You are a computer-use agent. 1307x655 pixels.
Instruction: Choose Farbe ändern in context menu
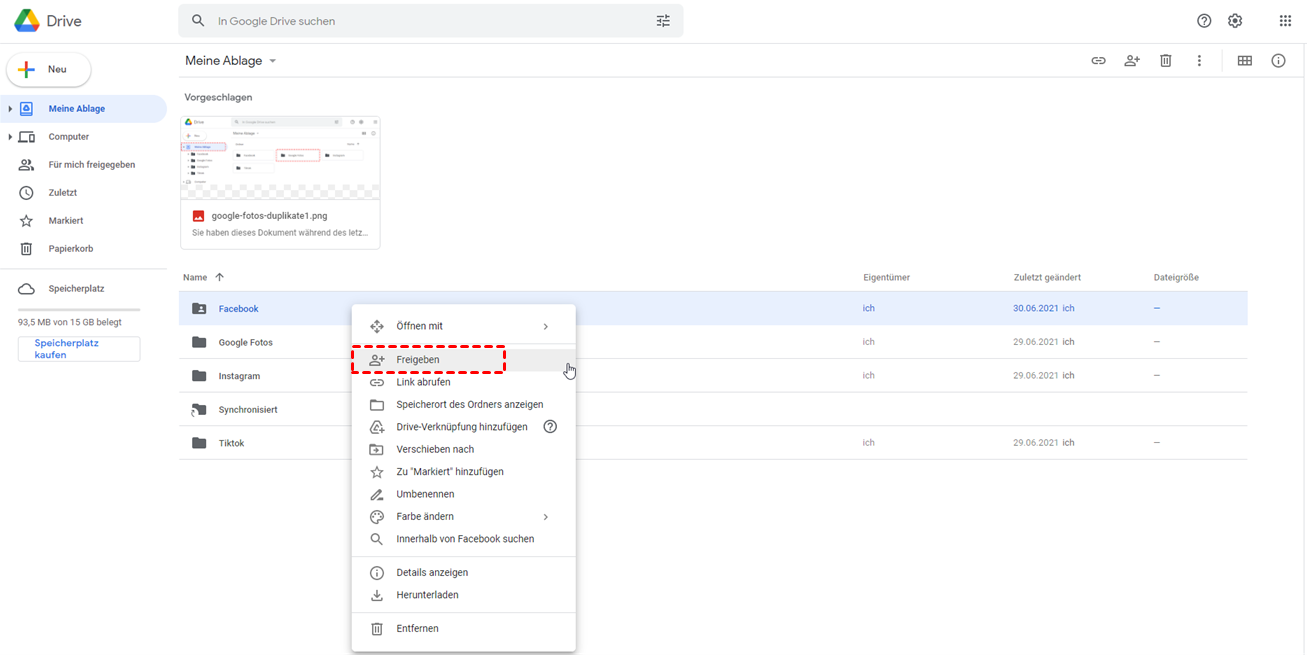[x=425, y=517]
